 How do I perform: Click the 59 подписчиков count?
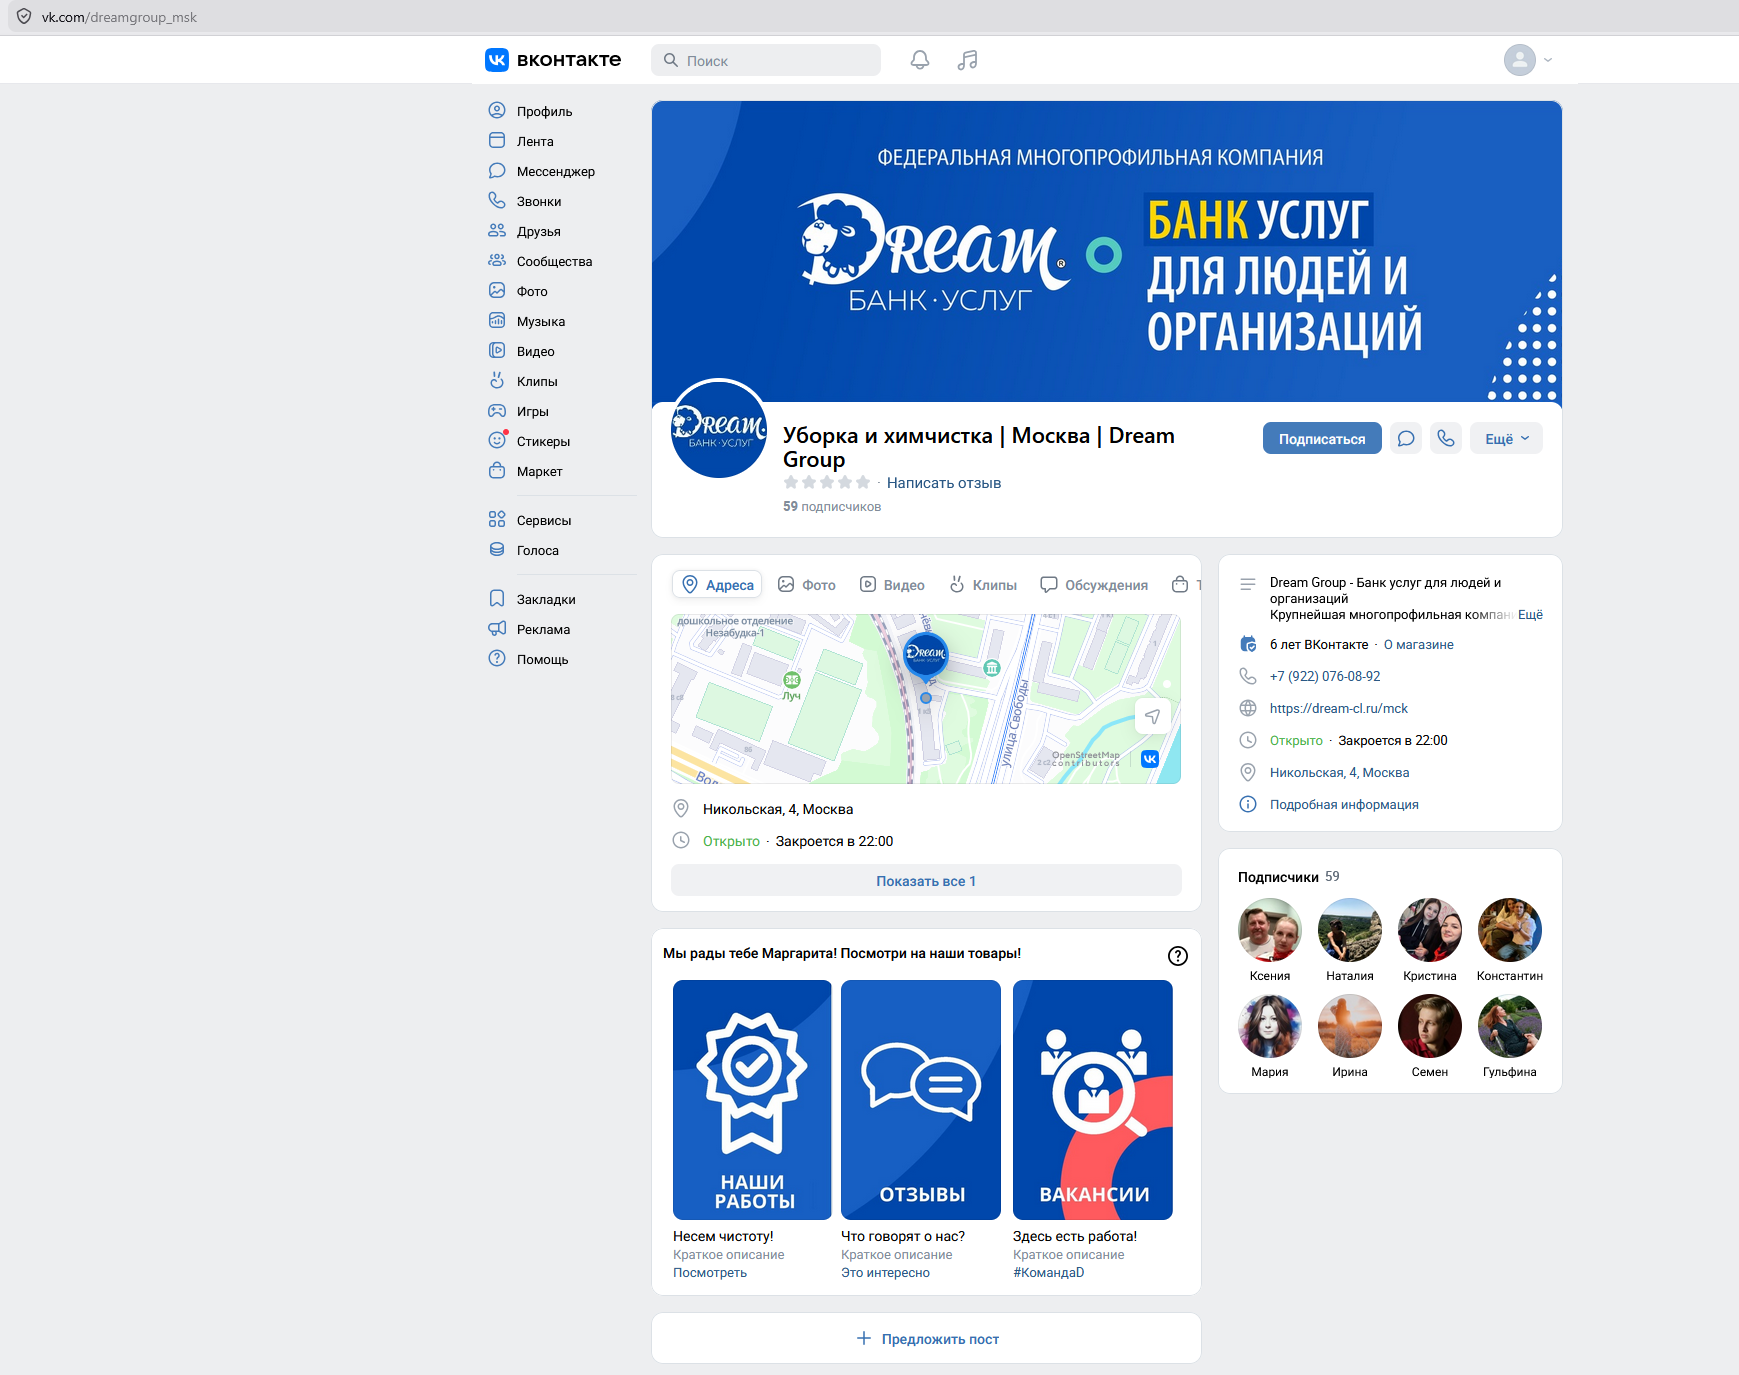tap(832, 506)
